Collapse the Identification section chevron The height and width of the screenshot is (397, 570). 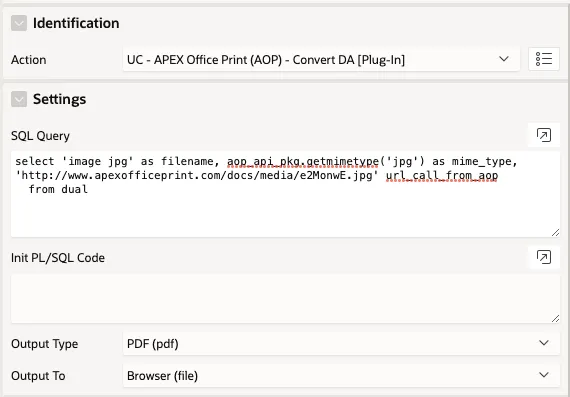19,23
